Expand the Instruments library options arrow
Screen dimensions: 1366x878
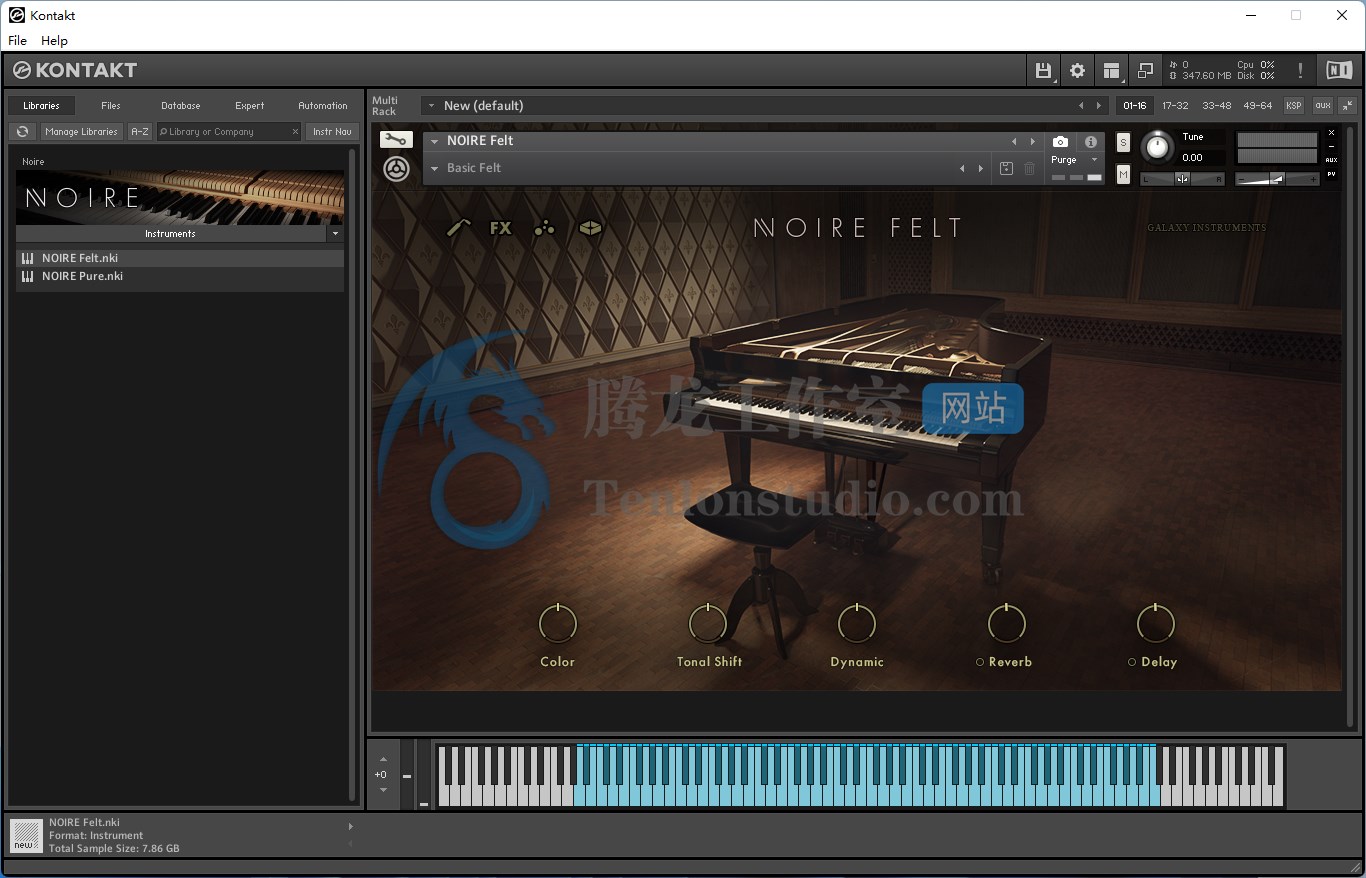coord(335,233)
